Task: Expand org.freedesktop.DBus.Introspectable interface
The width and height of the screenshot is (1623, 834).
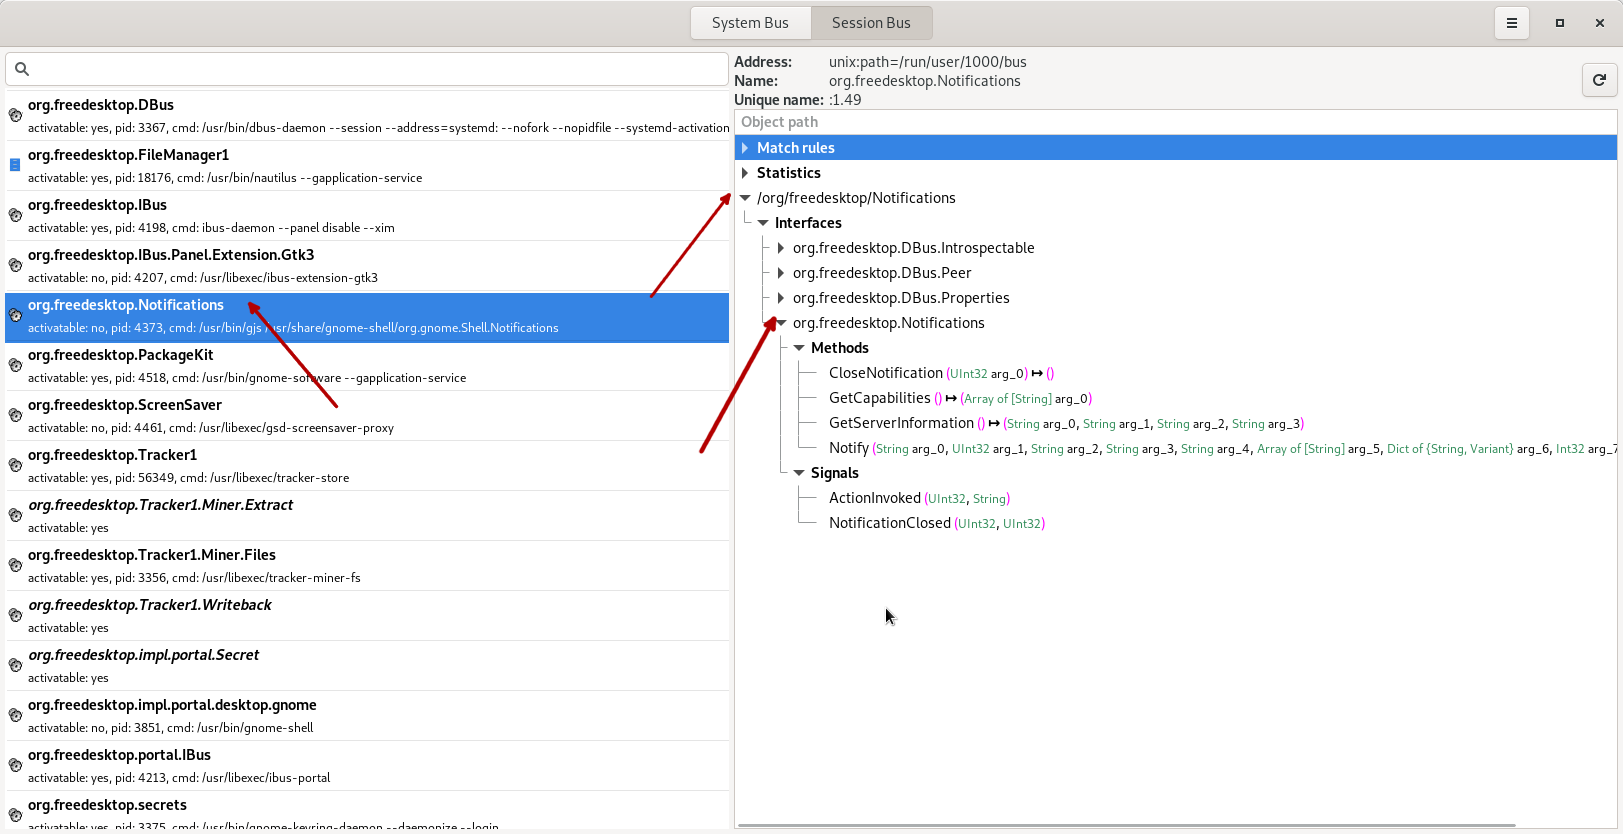Action: (x=781, y=248)
